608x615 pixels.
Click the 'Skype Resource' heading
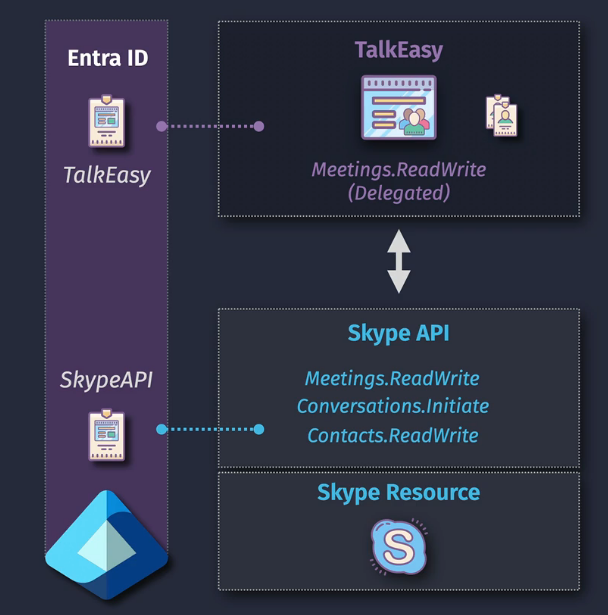click(399, 493)
